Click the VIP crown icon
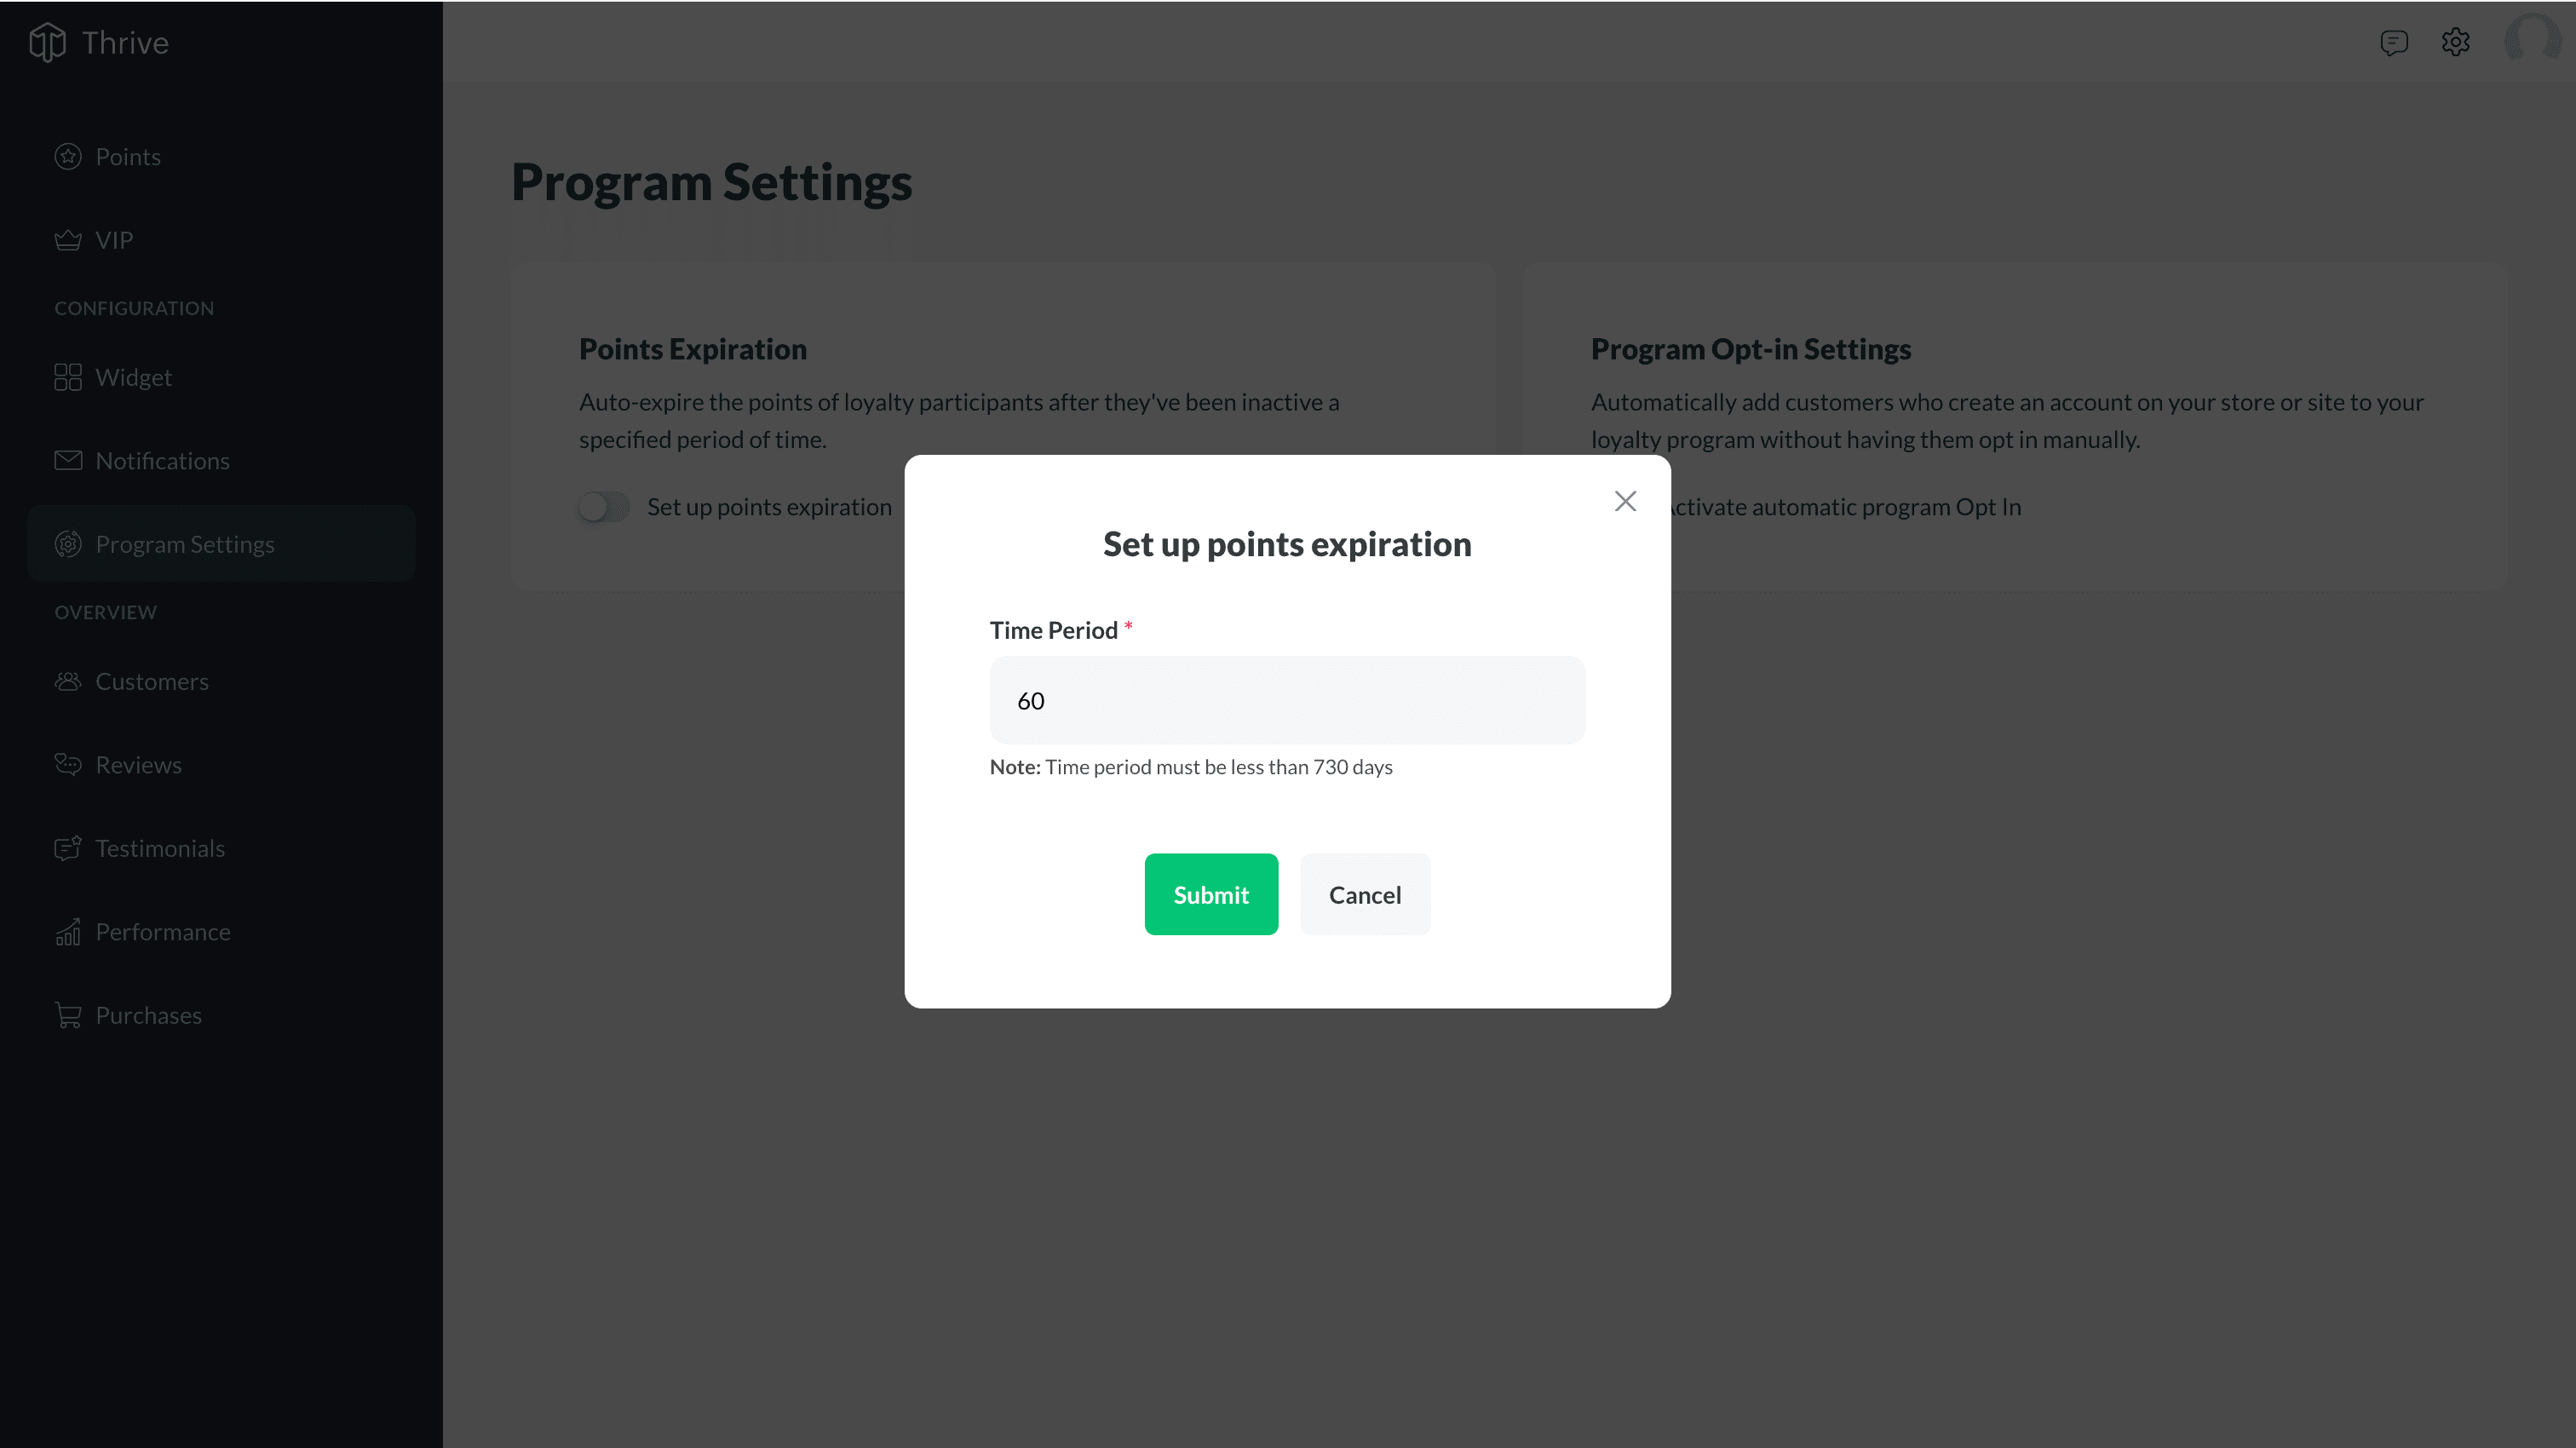2576x1448 pixels. pyautogui.click(x=68, y=240)
